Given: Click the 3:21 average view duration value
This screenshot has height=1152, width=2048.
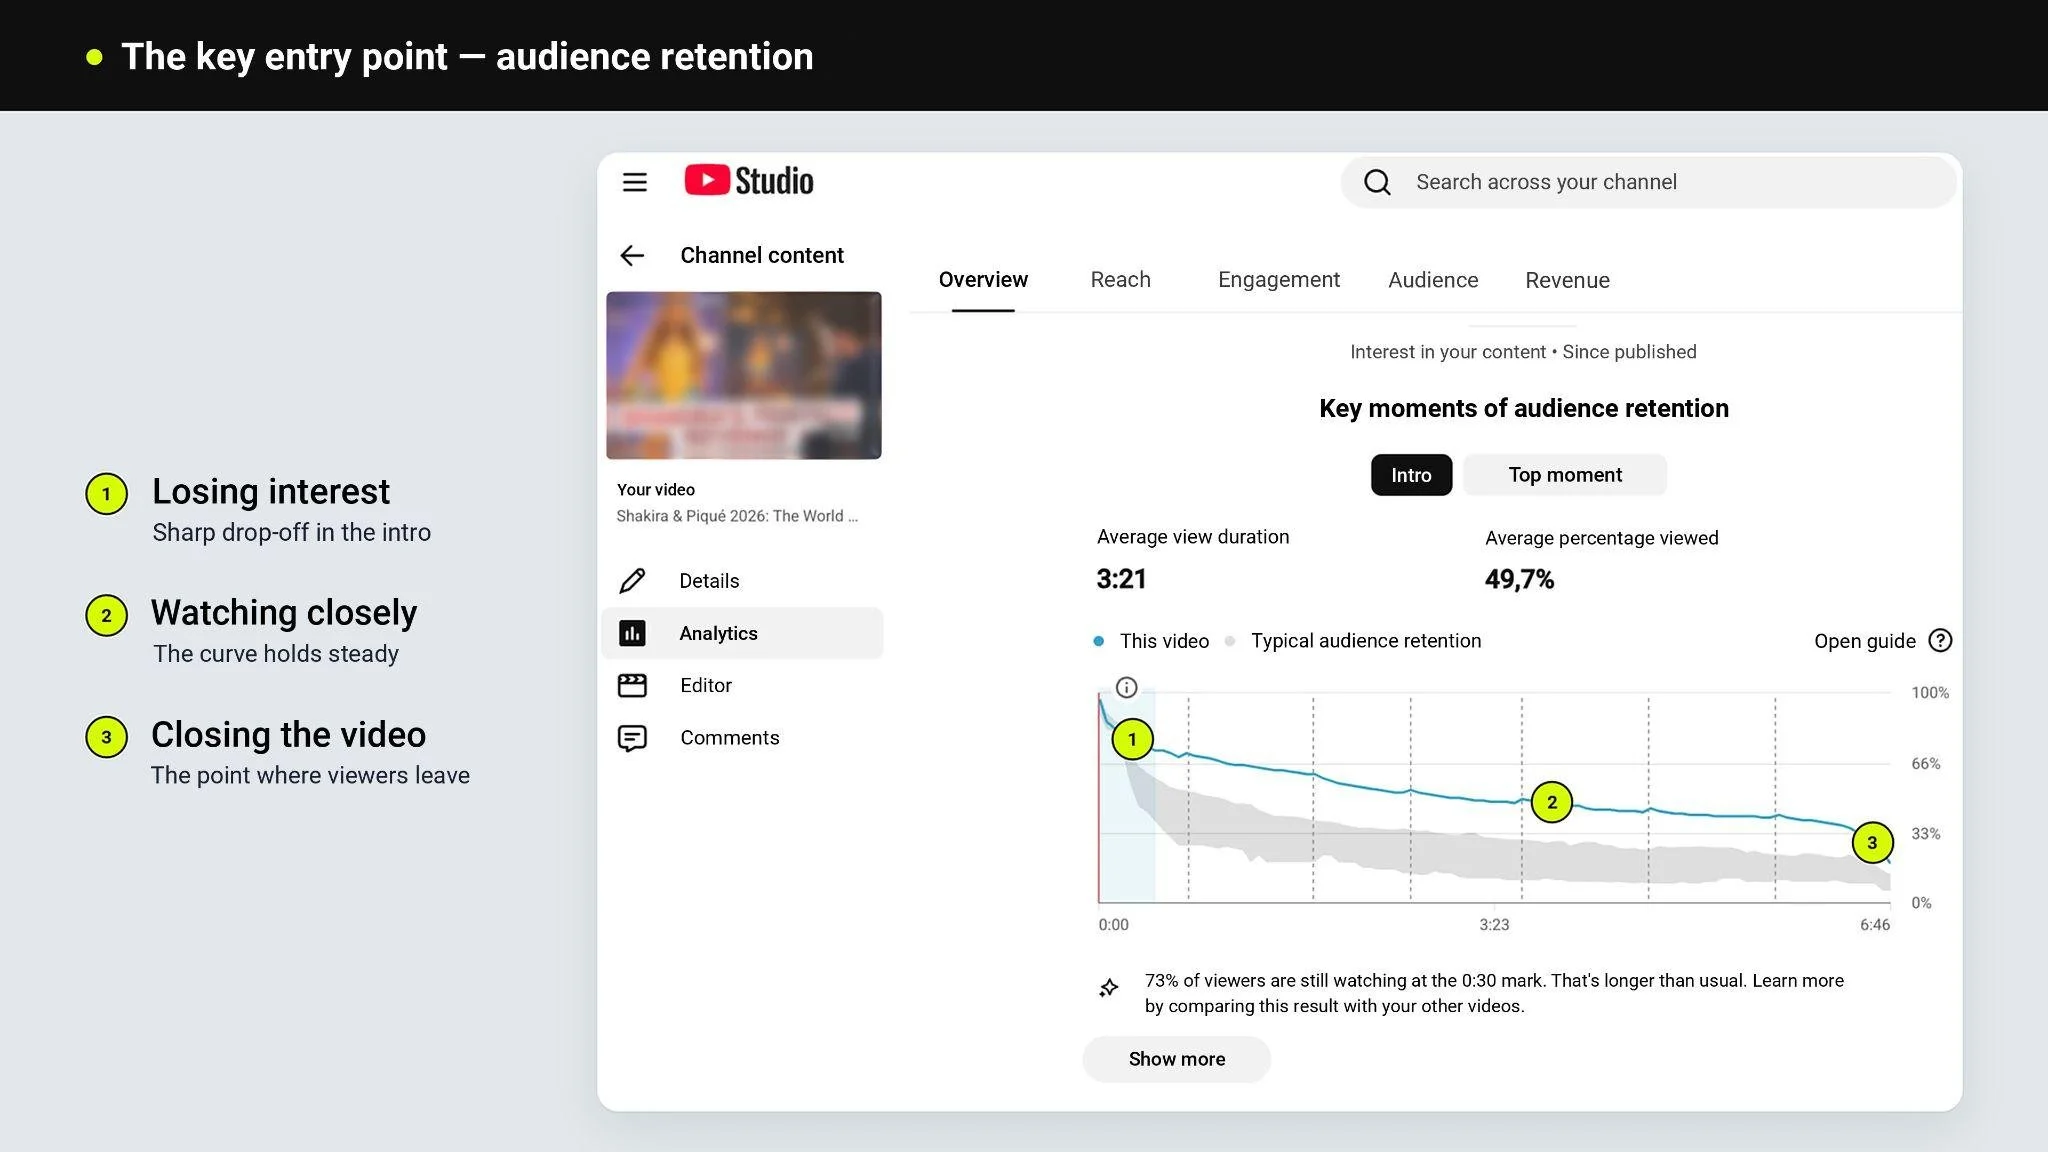Looking at the screenshot, I should pyautogui.click(x=1121, y=579).
